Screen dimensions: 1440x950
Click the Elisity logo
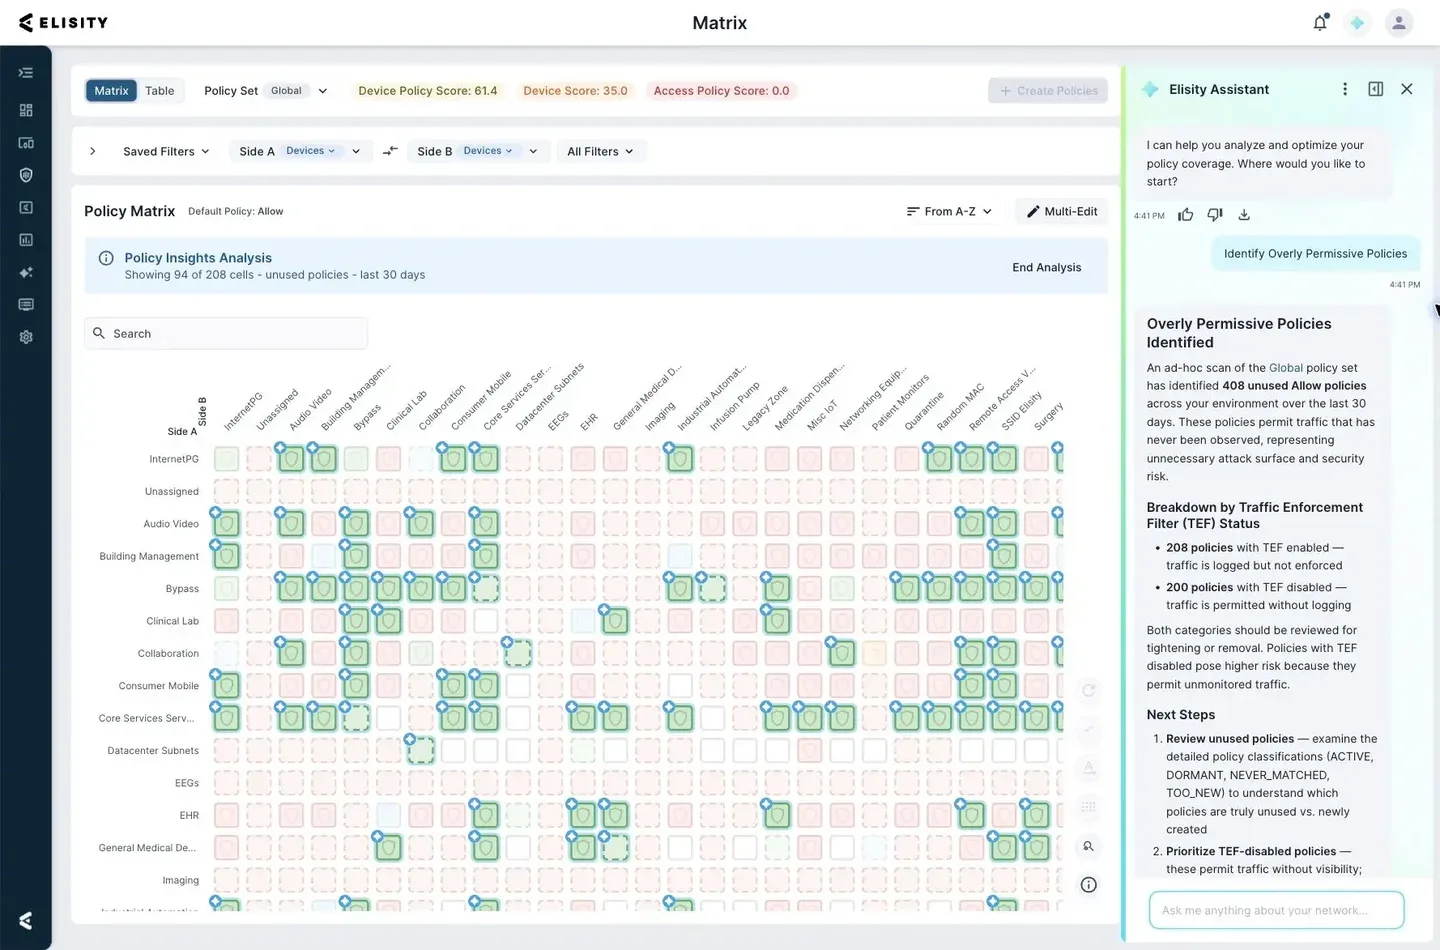tap(63, 22)
